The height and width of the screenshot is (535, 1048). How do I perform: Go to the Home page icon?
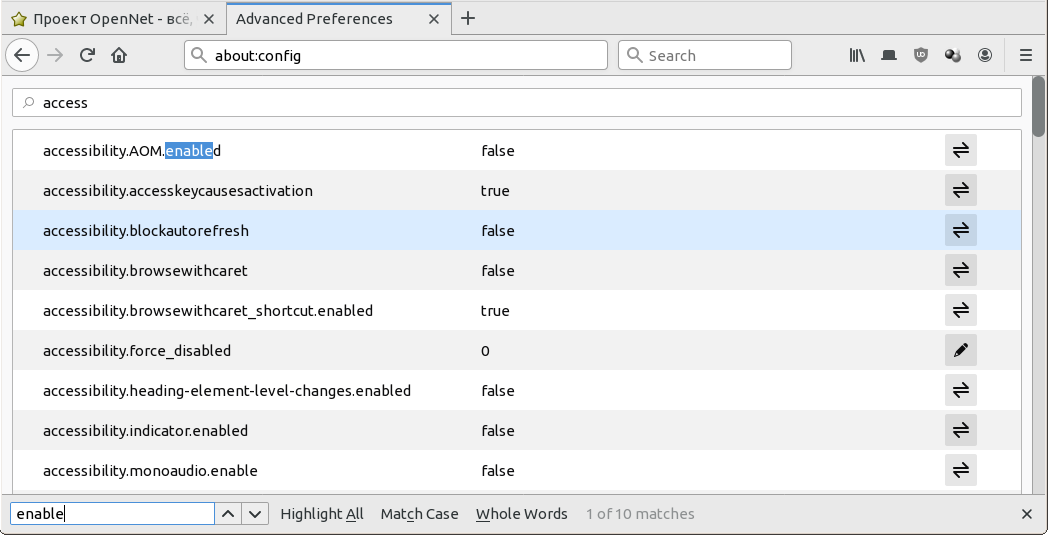[x=119, y=56]
